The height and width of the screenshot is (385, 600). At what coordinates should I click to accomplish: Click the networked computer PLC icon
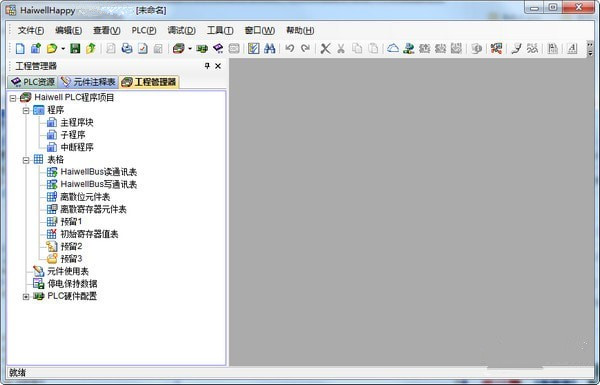pyautogui.click(x=409, y=49)
